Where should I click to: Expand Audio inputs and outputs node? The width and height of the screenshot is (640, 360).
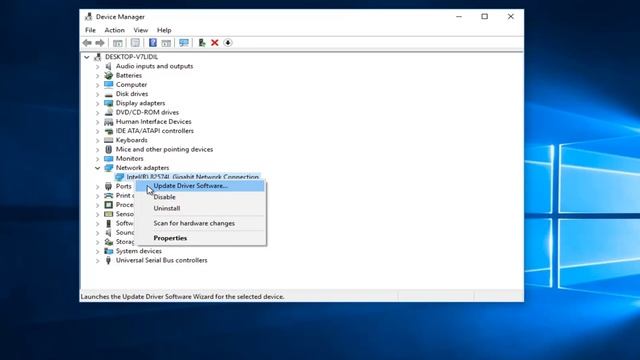(97, 67)
